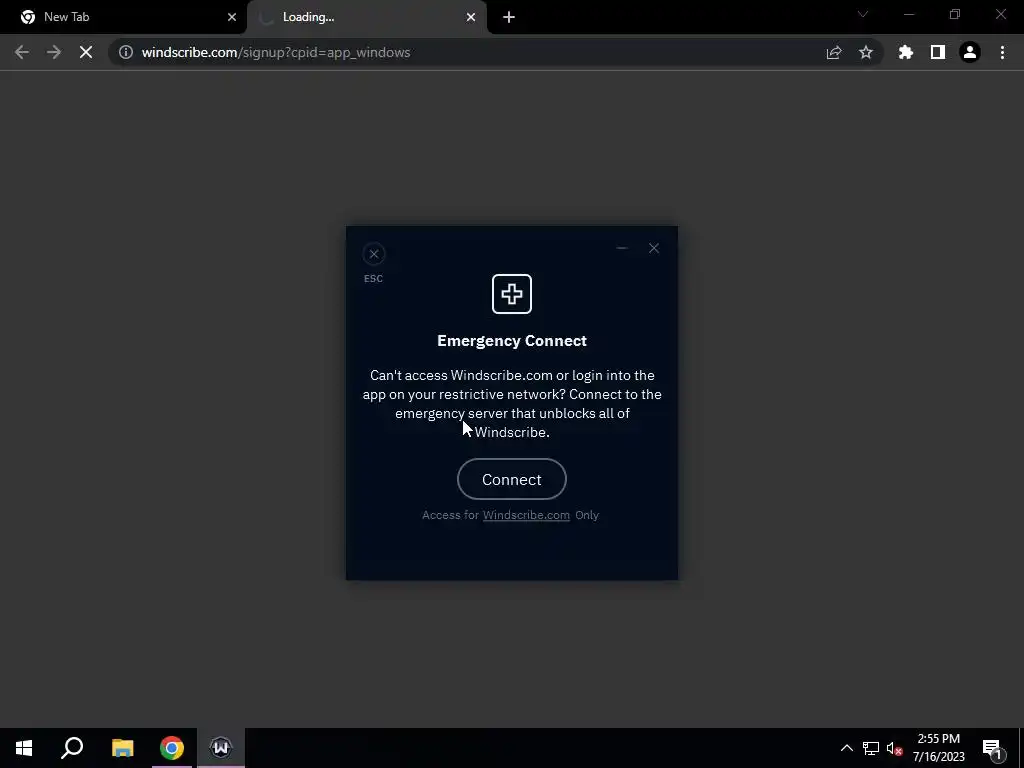Open the Windows notification center

(993, 748)
